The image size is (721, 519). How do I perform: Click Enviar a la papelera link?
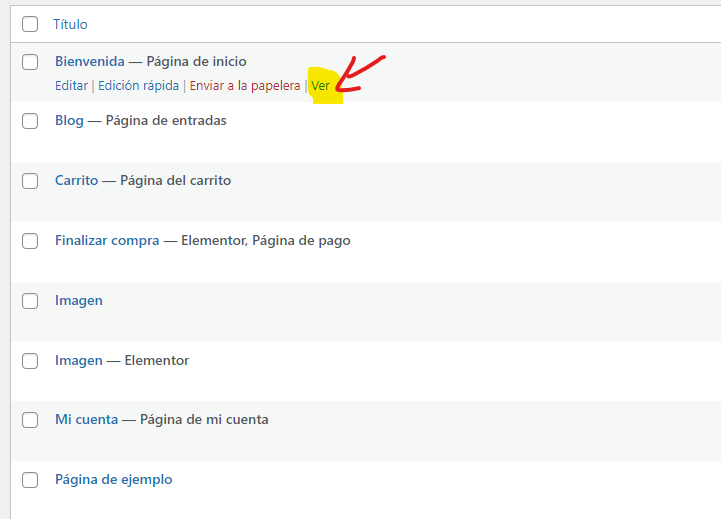click(245, 86)
